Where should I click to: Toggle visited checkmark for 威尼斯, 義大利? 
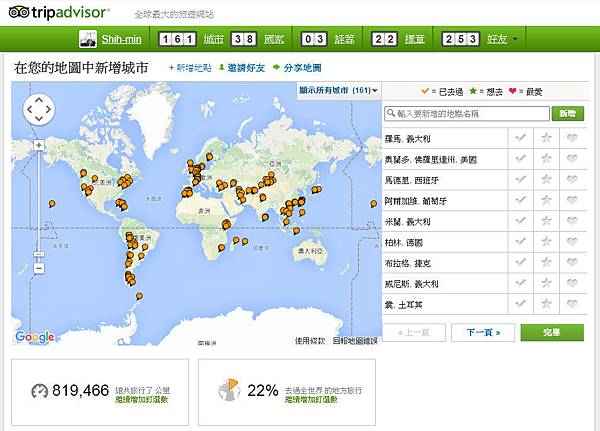pos(520,284)
